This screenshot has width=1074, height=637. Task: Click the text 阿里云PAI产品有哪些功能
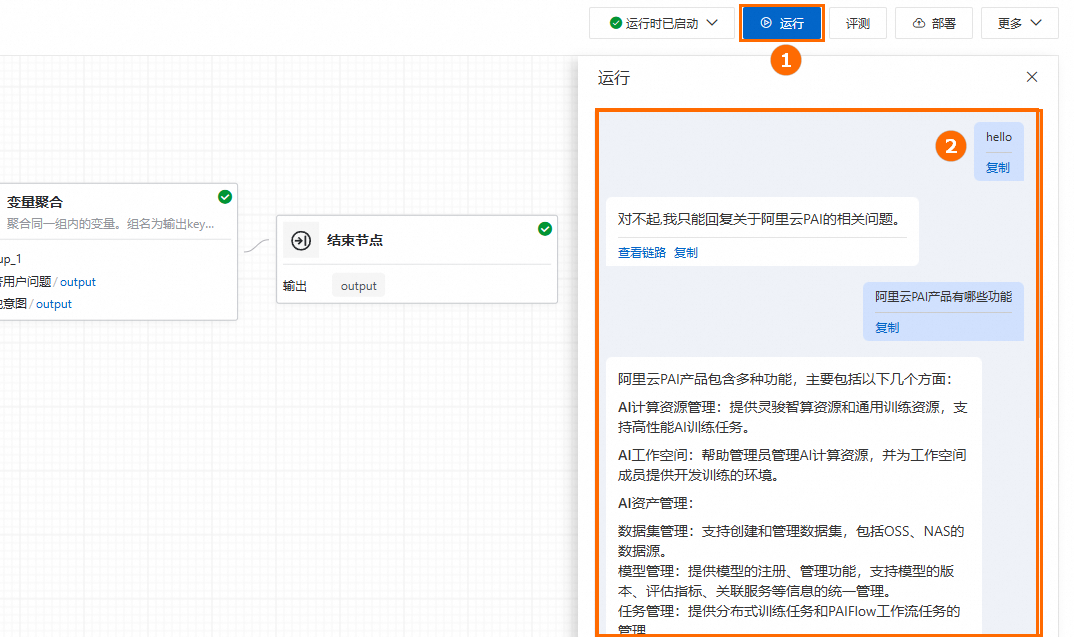pyautogui.click(x=943, y=297)
